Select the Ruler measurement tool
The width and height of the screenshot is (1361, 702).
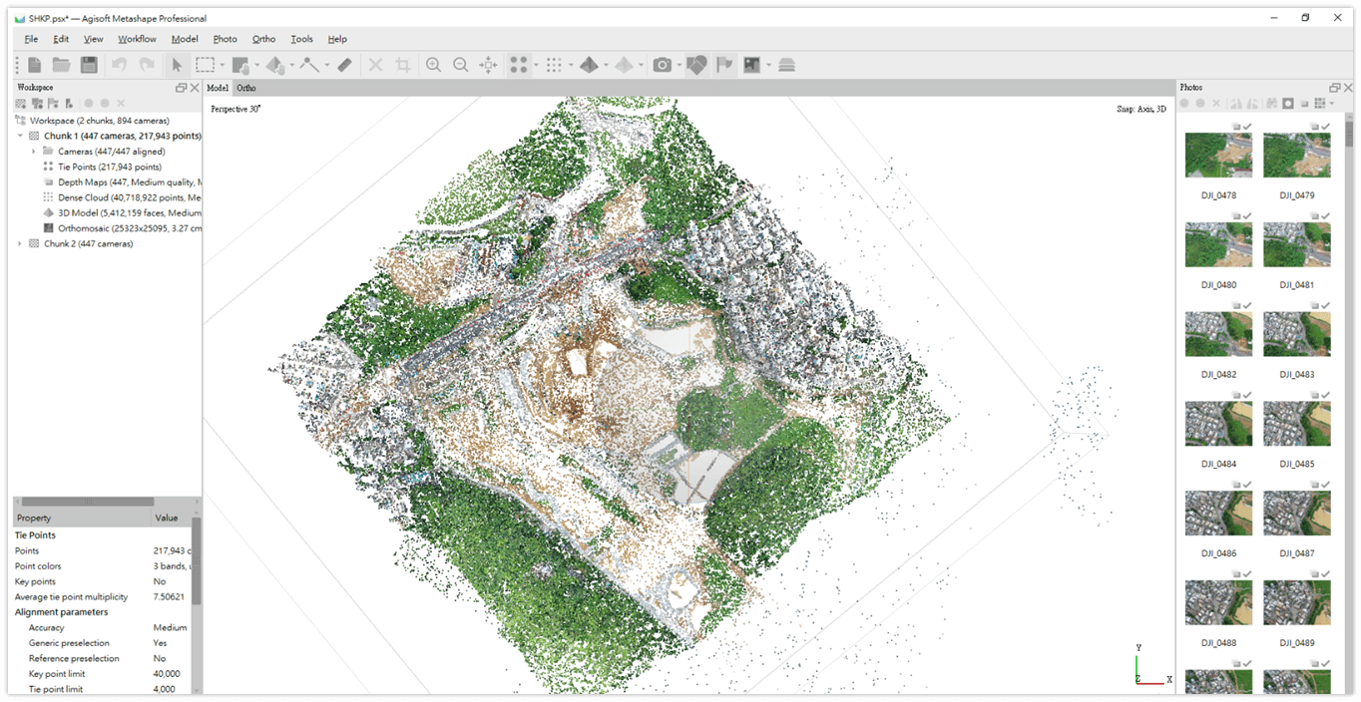(344, 65)
